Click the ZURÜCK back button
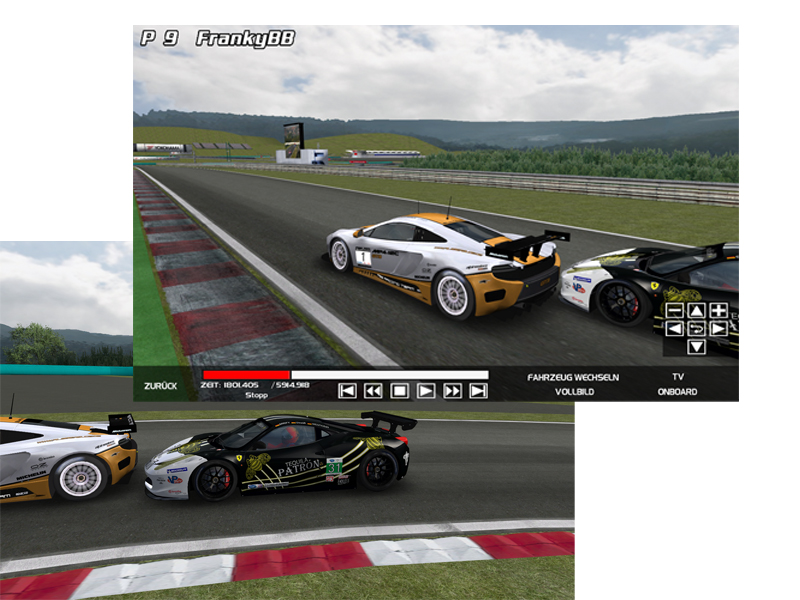This screenshot has height=600, width=800. [x=160, y=385]
